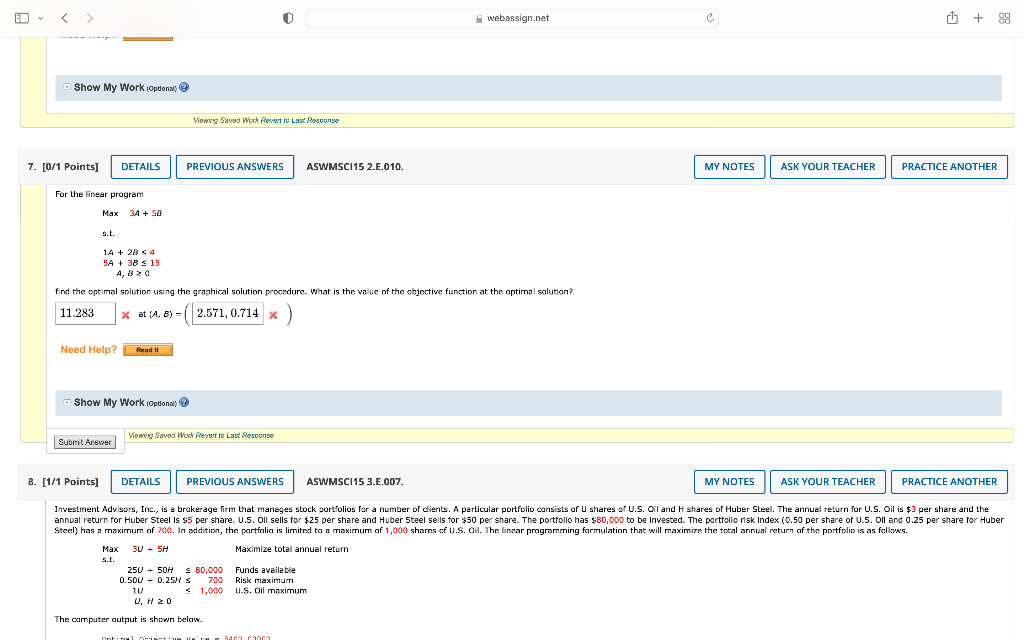This screenshot has height=640, width=1024.
Task: Click the Share icon in the toolbar
Action: pos(952,17)
